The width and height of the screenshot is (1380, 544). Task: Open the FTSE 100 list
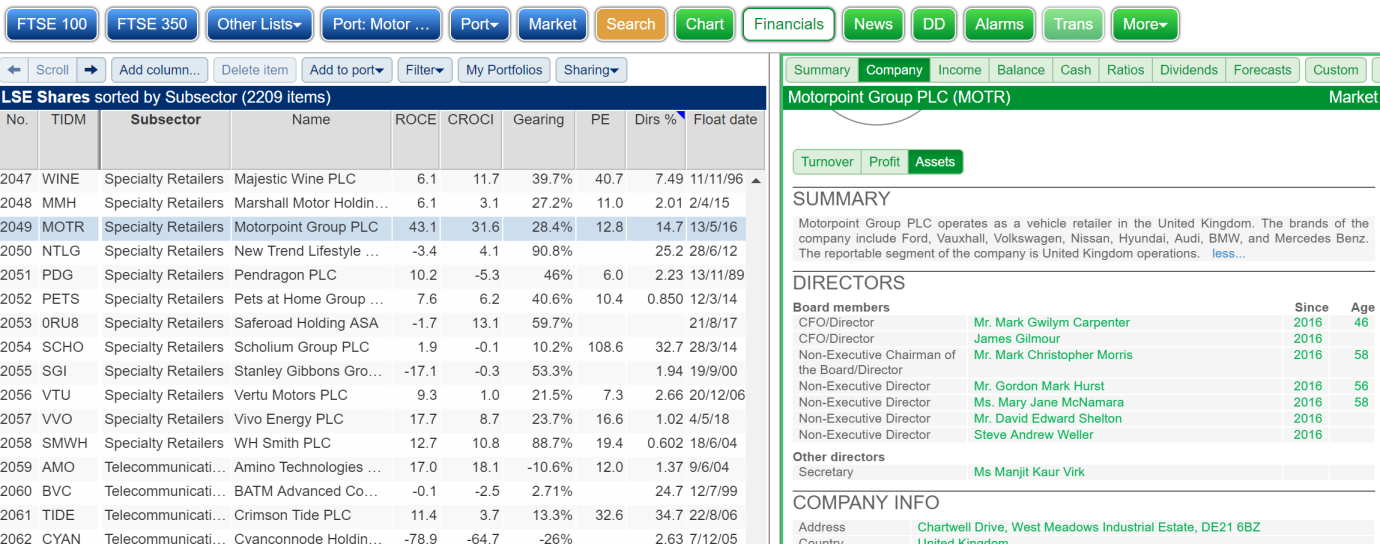pos(53,24)
